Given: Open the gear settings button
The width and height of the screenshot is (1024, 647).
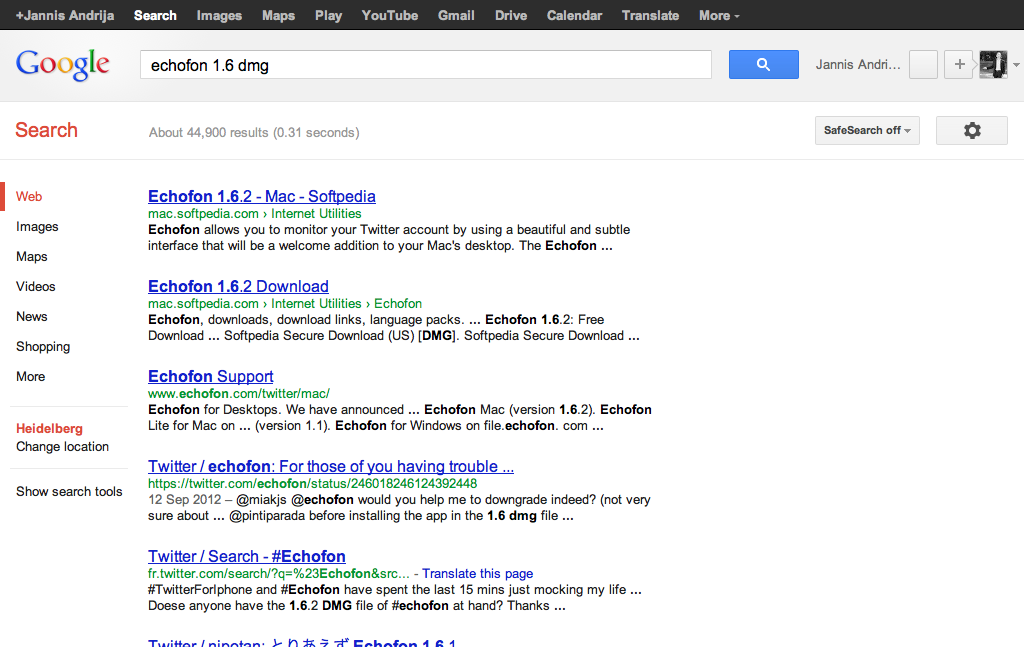Looking at the screenshot, I should tap(972, 131).
